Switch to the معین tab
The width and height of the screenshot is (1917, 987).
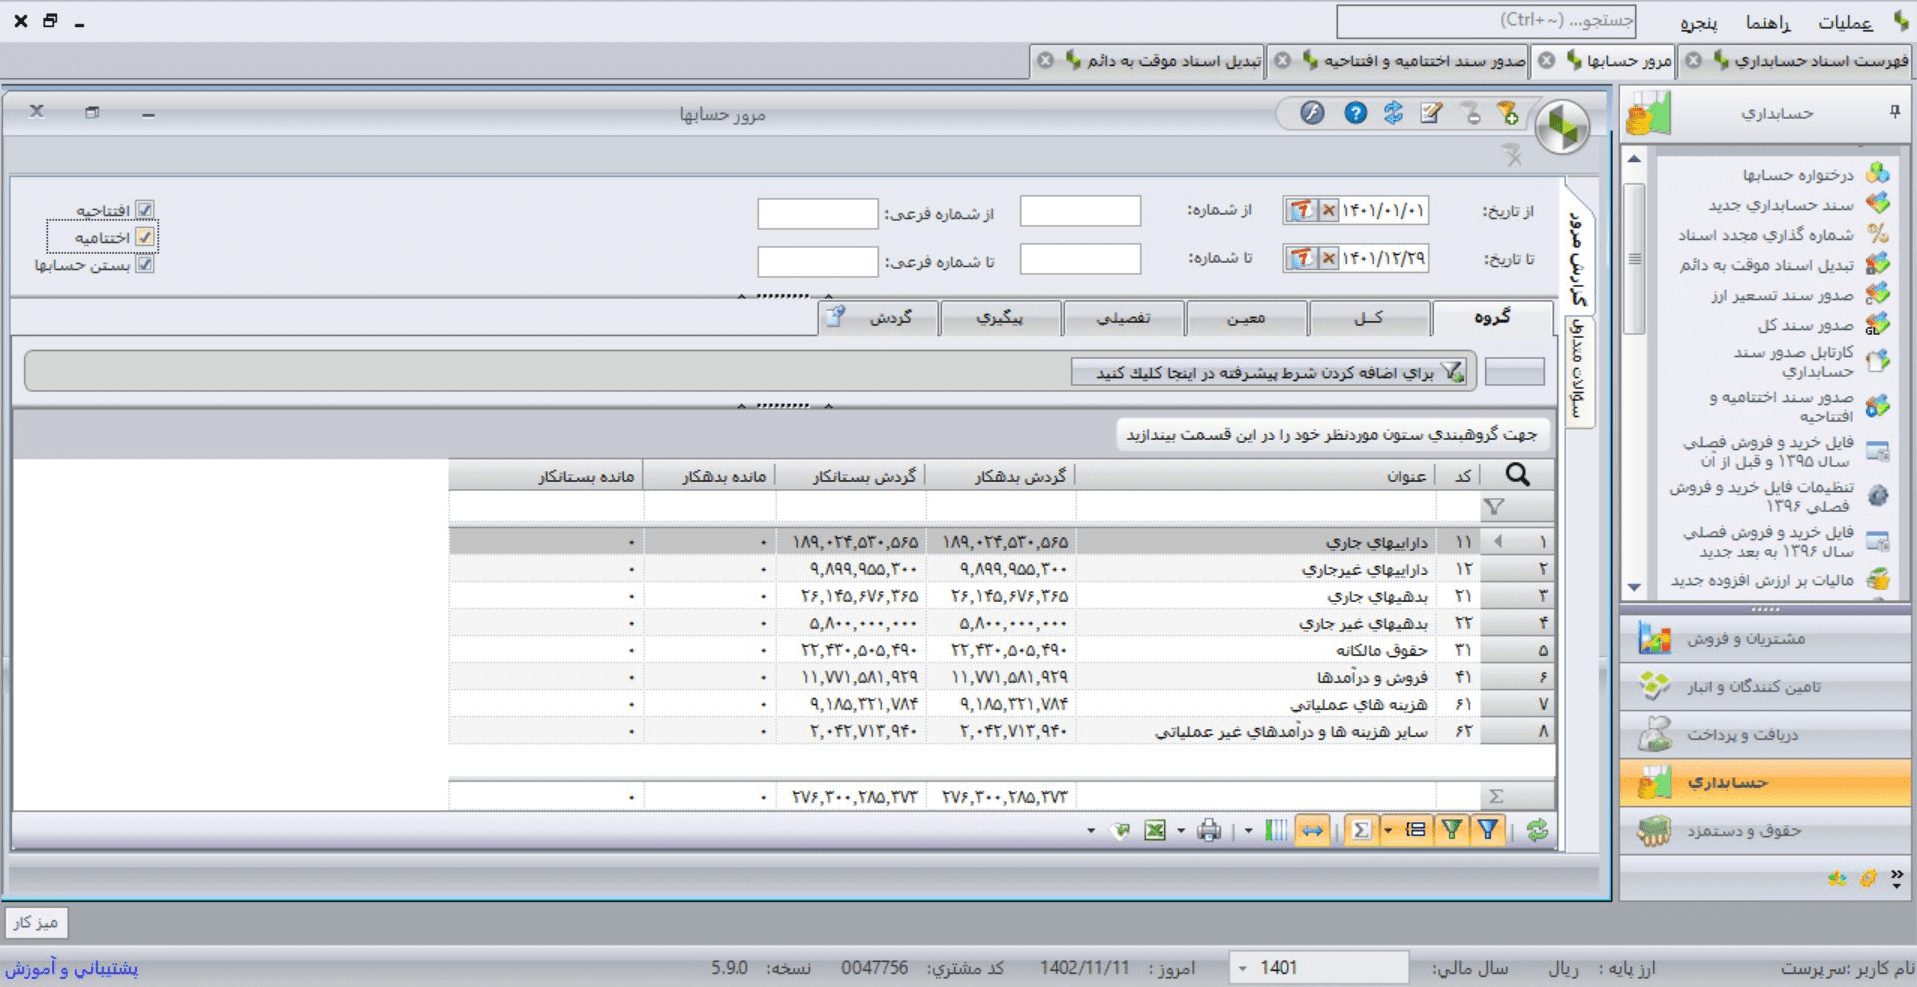tap(1246, 318)
